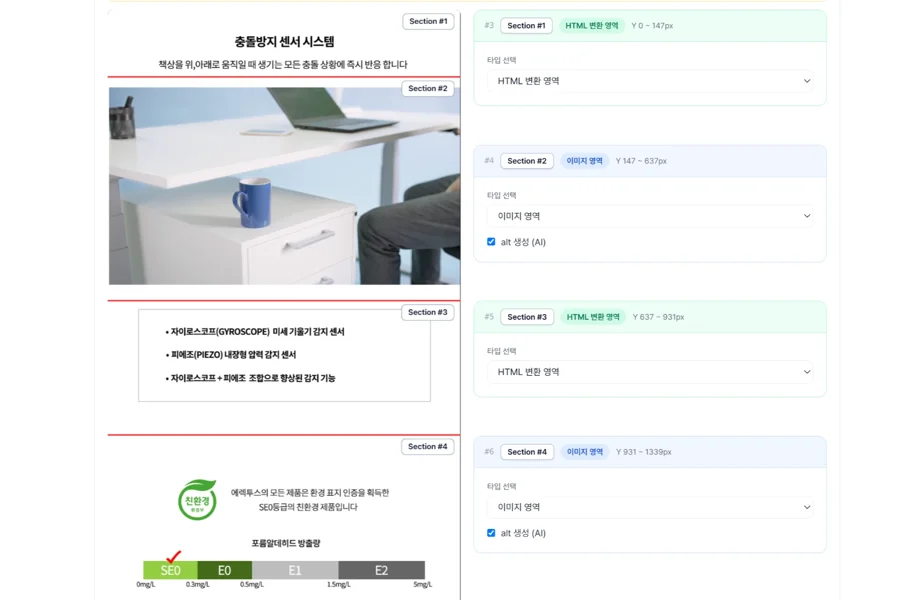Select the Section #4 tag in card #6
Screen dimensions: 900x600
click(x=527, y=452)
